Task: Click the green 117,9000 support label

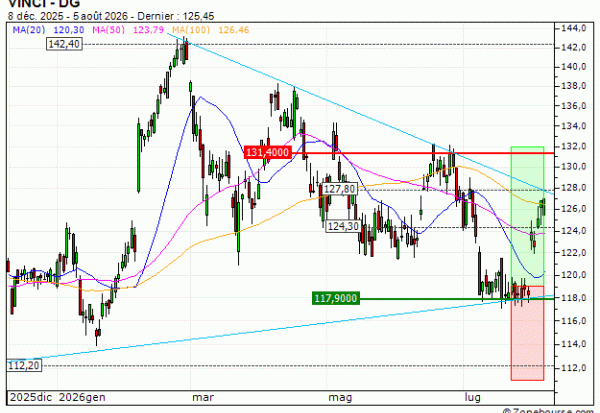Action: (336, 298)
